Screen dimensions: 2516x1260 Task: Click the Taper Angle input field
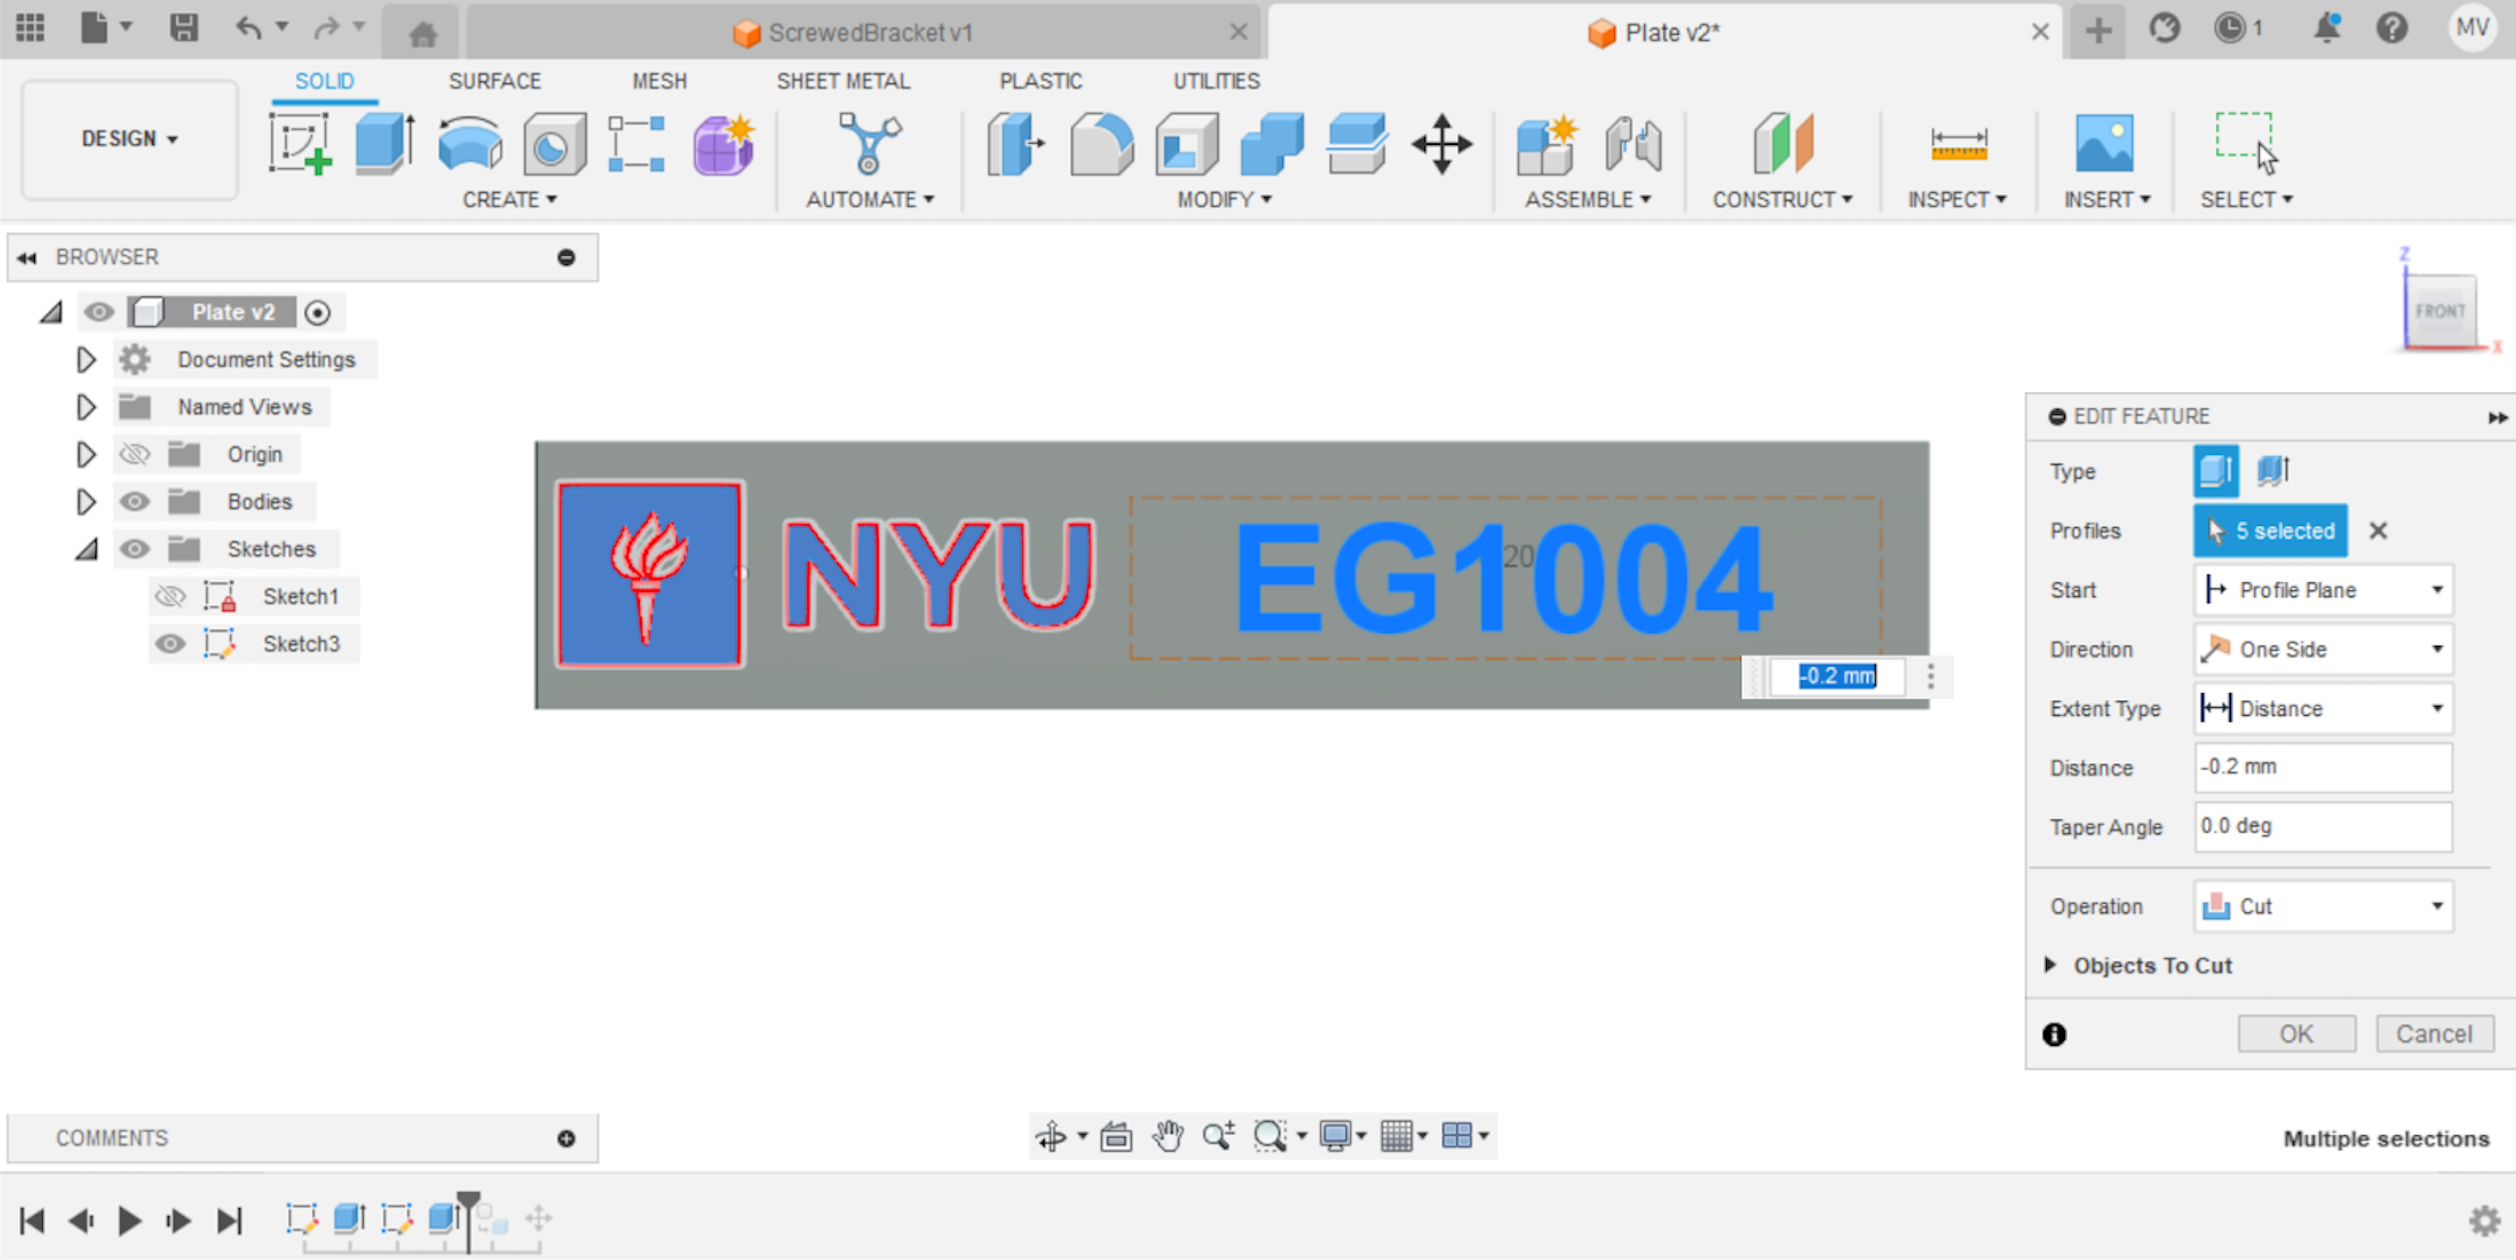tap(2323, 826)
